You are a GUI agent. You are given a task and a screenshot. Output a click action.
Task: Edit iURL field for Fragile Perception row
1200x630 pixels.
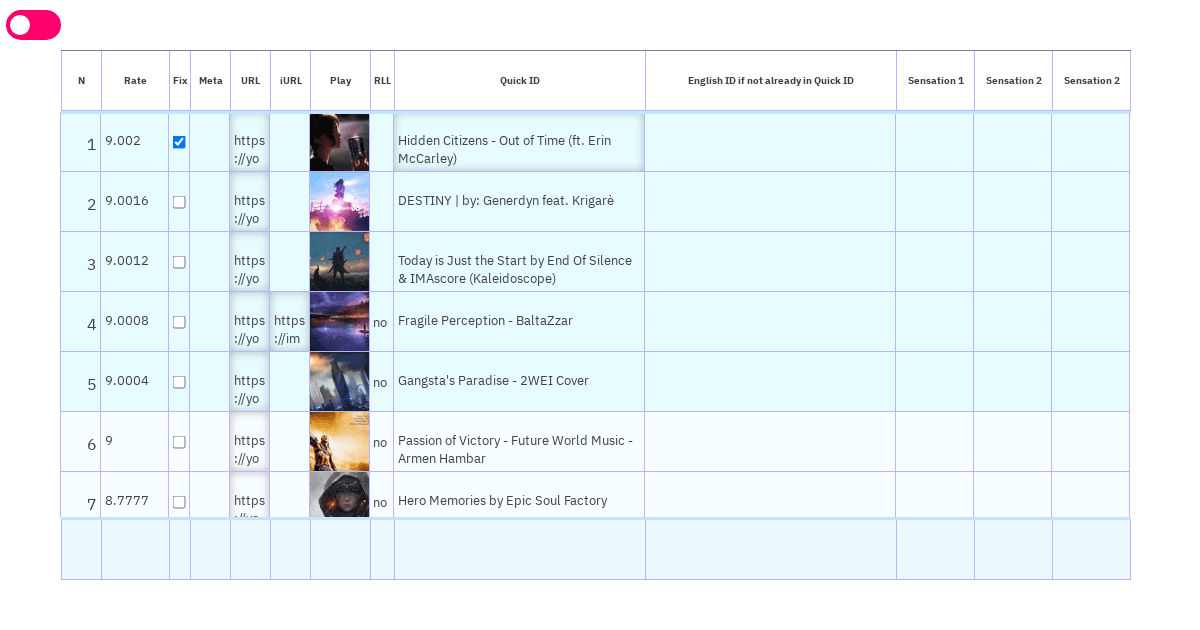coord(289,329)
